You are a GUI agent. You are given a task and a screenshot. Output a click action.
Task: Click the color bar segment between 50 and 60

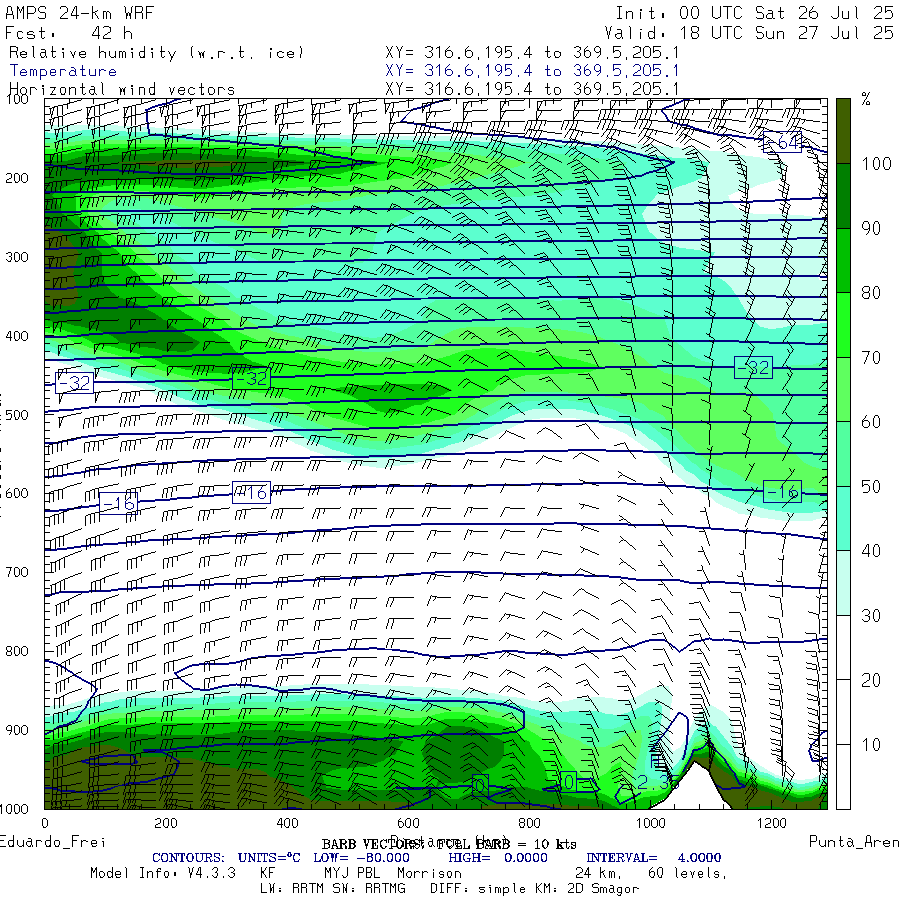pyautogui.click(x=843, y=454)
